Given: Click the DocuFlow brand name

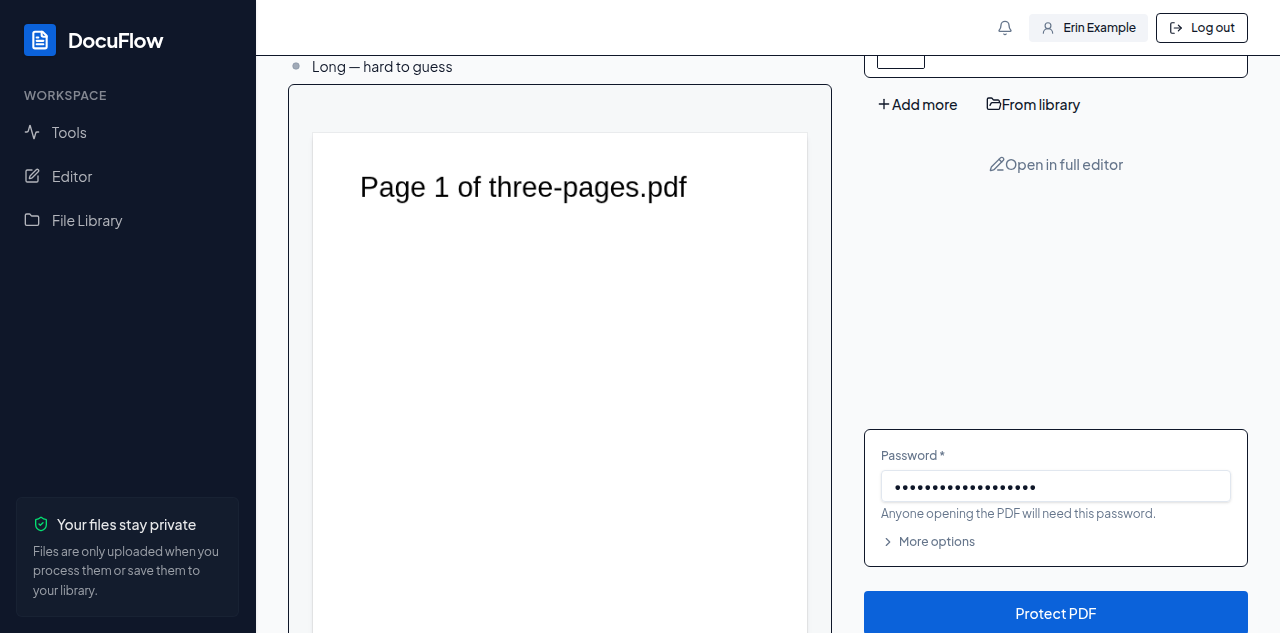Looking at the screenshot, I should pyautogui.click(x=115, y=40).
